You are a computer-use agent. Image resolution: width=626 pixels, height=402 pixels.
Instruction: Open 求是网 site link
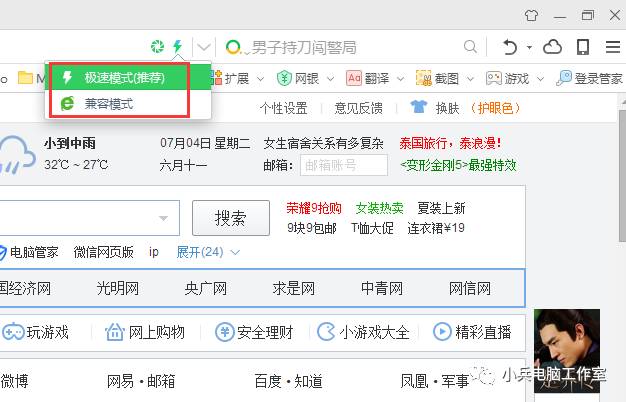pyautogui.click(x=294, y=288)
